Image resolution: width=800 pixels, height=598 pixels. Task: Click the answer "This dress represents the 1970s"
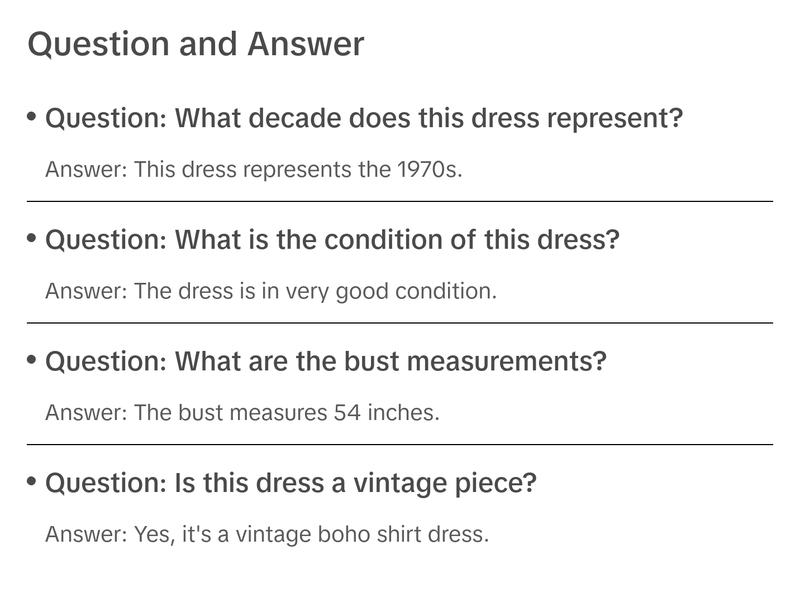(254, 169)
